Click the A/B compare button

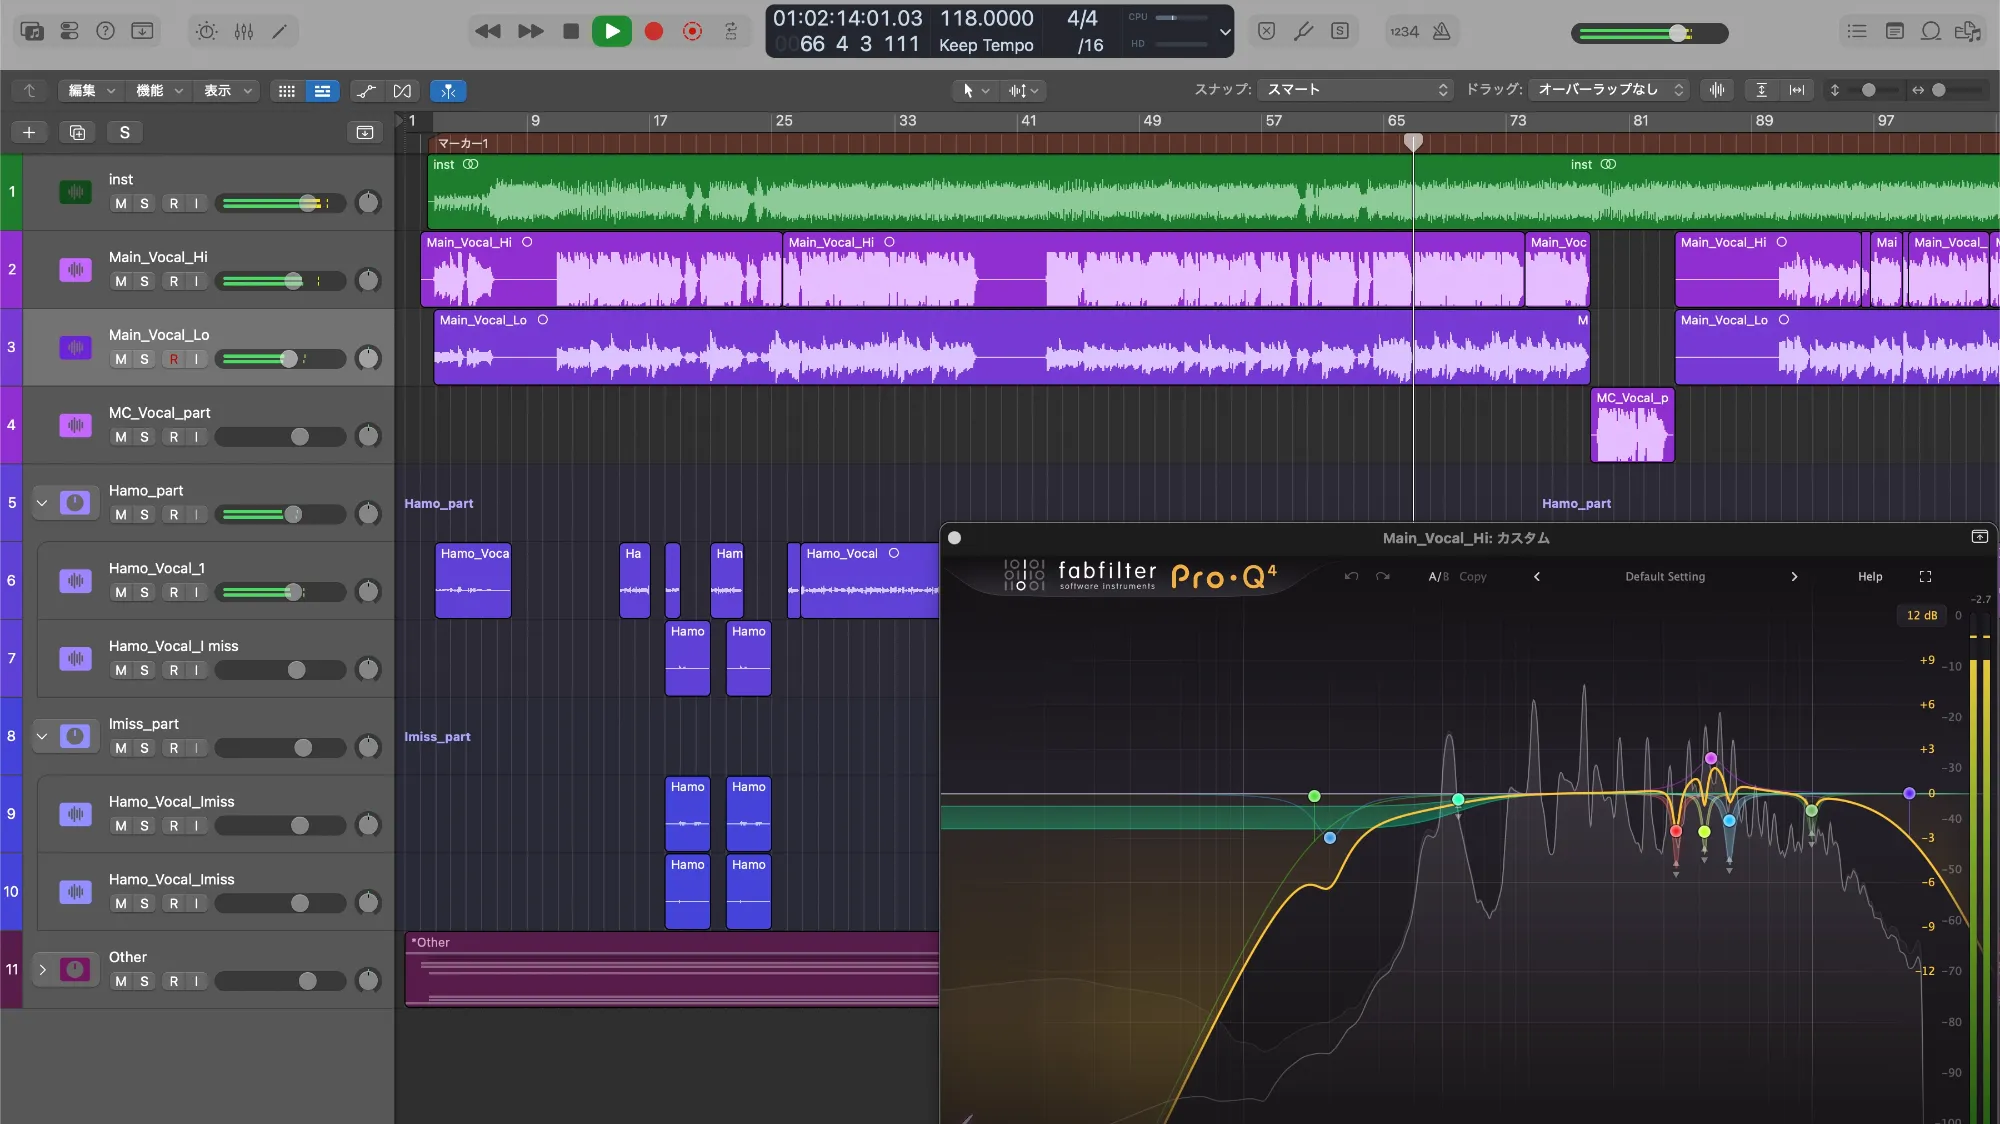coord(1438,576)
